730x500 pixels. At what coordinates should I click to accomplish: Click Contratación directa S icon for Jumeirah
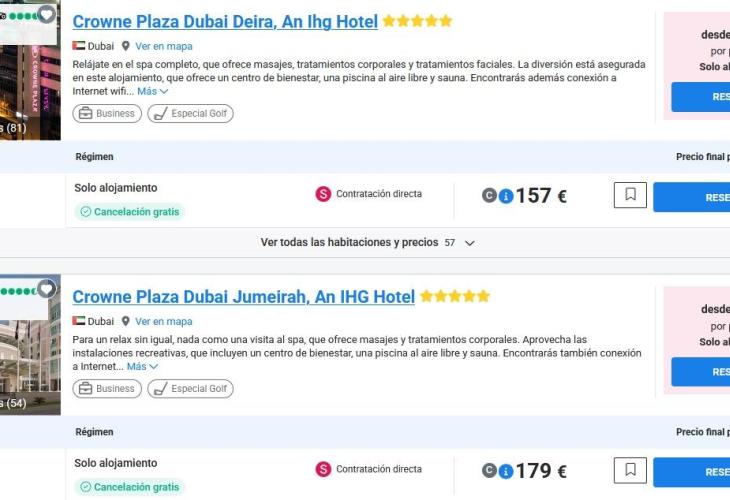tap(323, 469)
